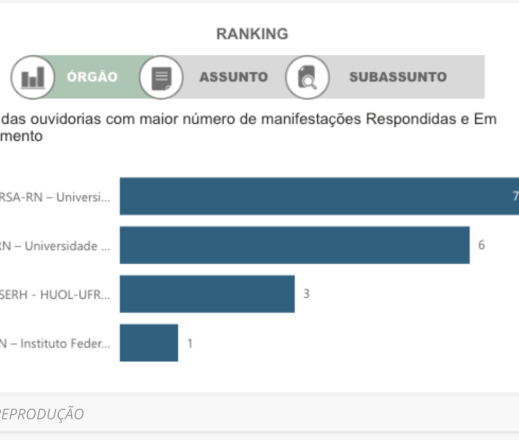This screenshot has width=519, height=440.
Task: Click the RANKING heading
Action: pyautogui.click(x=252, y=34)
